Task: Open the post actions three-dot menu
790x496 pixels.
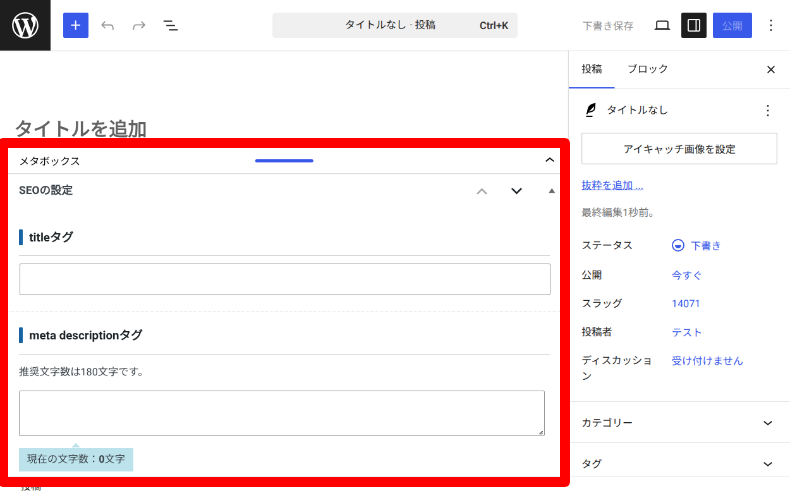Action: (x=767, y=110)
